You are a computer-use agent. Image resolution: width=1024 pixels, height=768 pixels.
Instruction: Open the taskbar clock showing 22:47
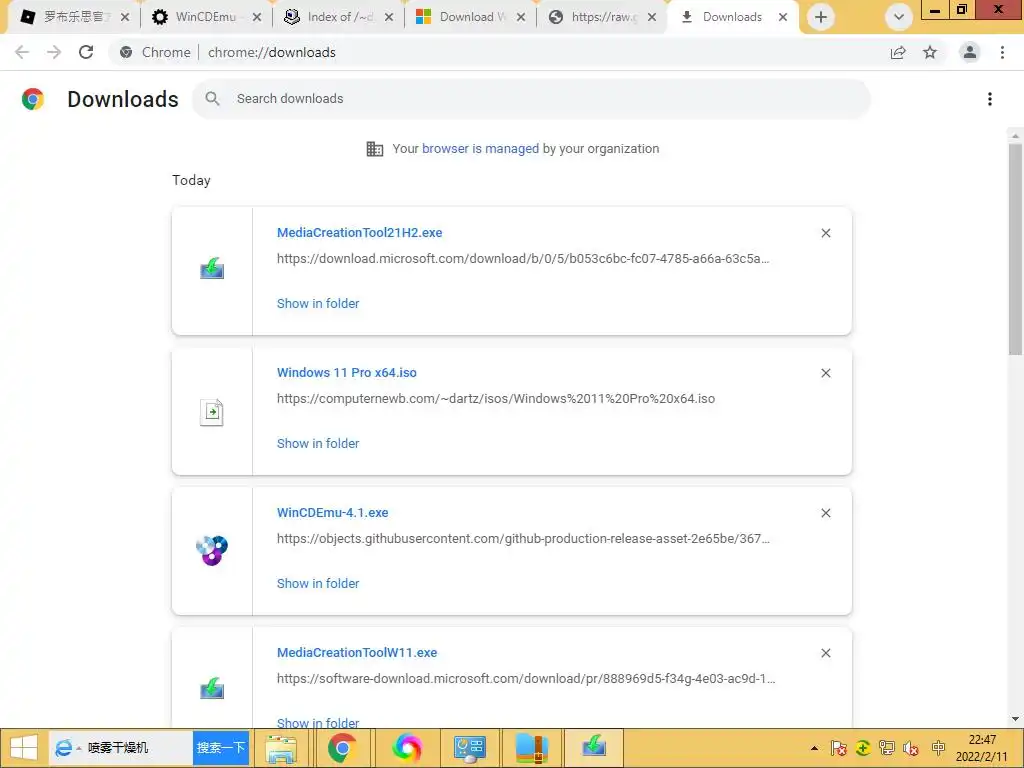982,748
